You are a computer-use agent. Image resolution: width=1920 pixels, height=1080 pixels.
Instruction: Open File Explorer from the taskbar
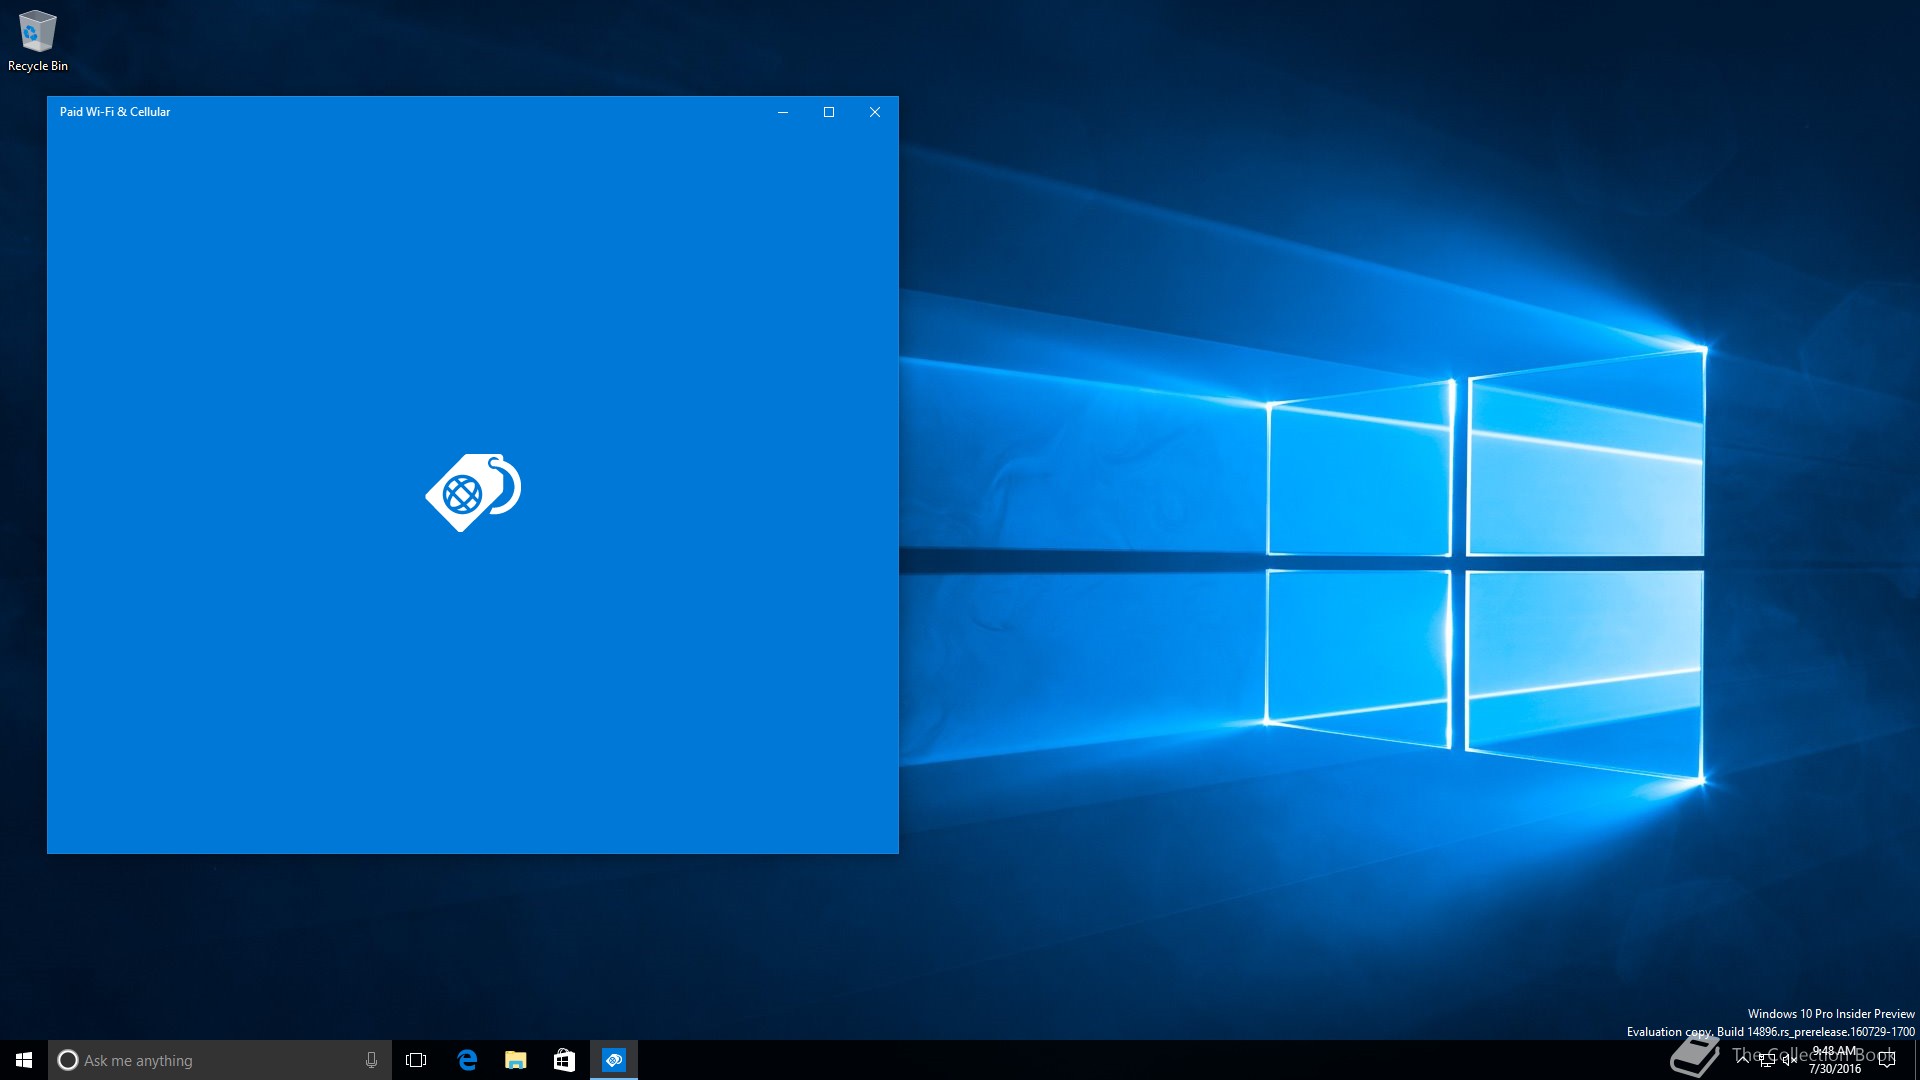pyautogui.click(x=515, y=1060)
